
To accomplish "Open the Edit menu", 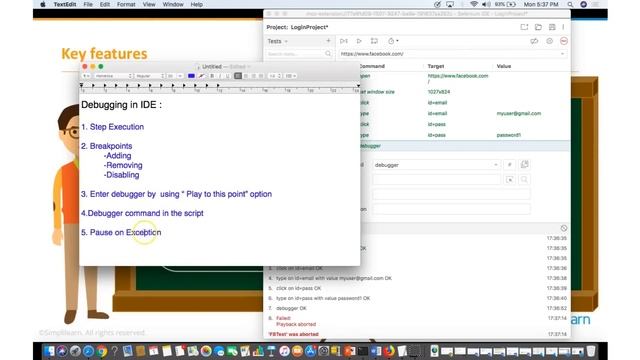I will coord(105,4).
